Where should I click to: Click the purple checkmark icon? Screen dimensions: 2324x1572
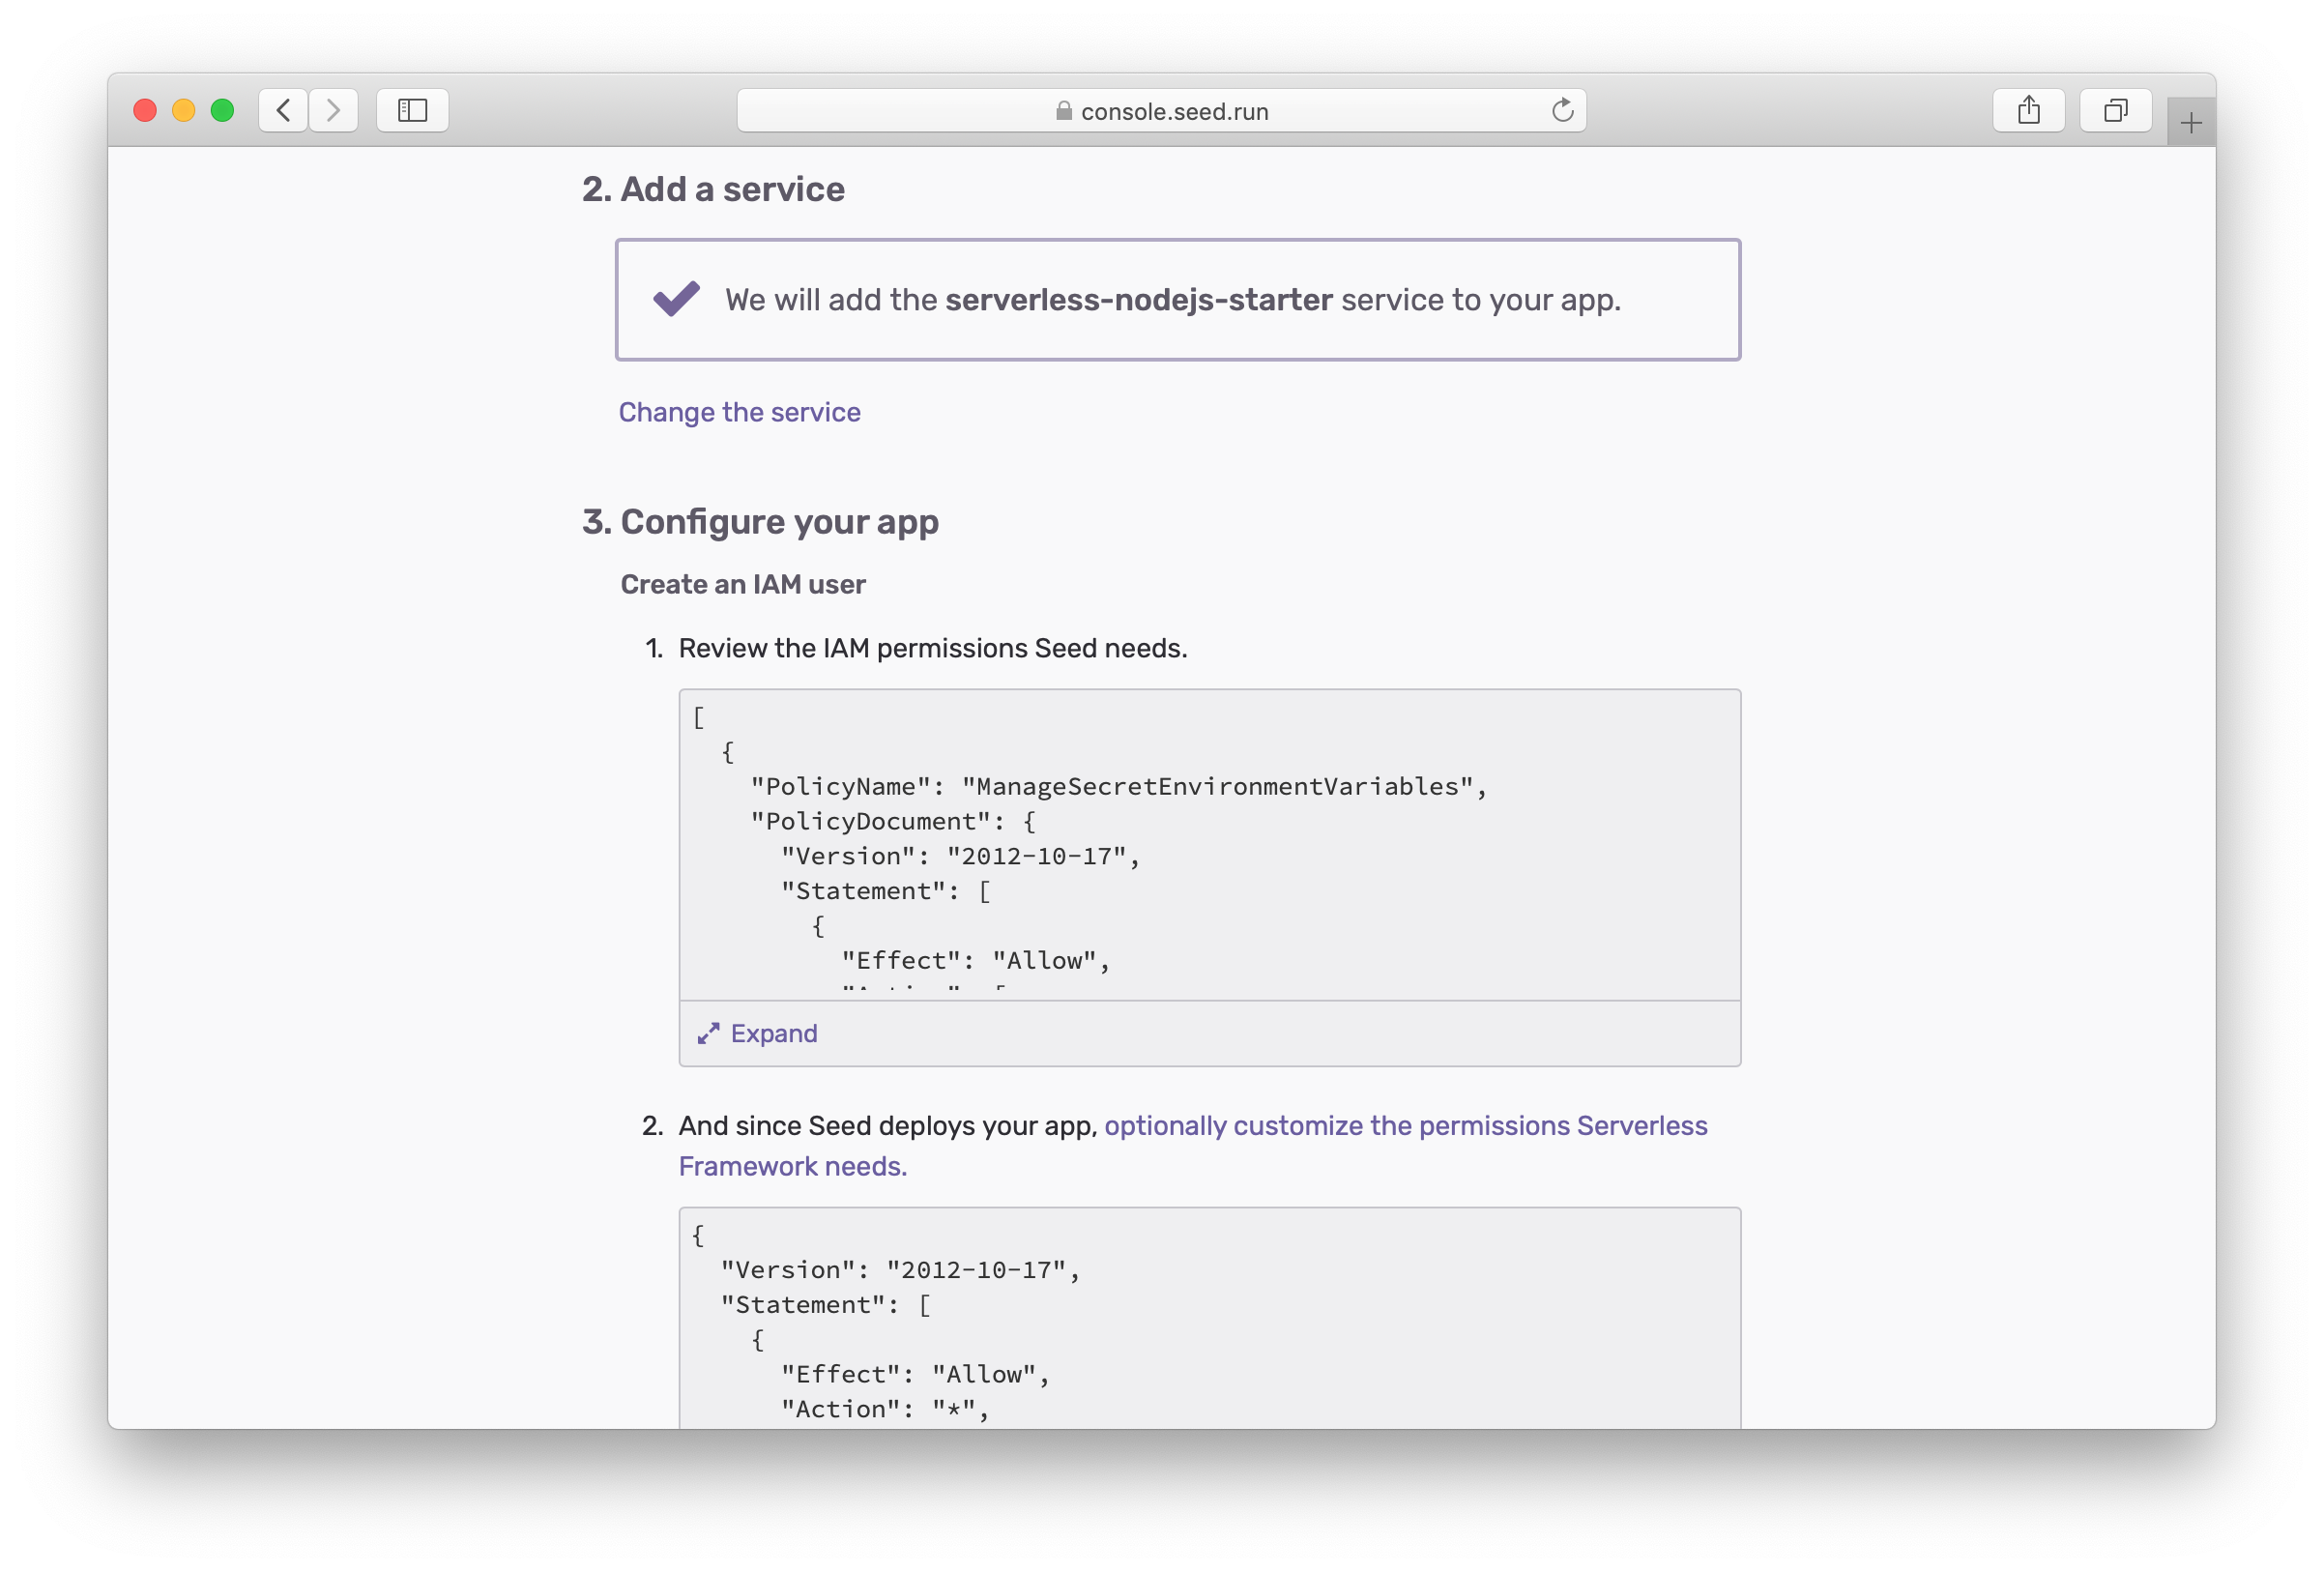point(677,298)
